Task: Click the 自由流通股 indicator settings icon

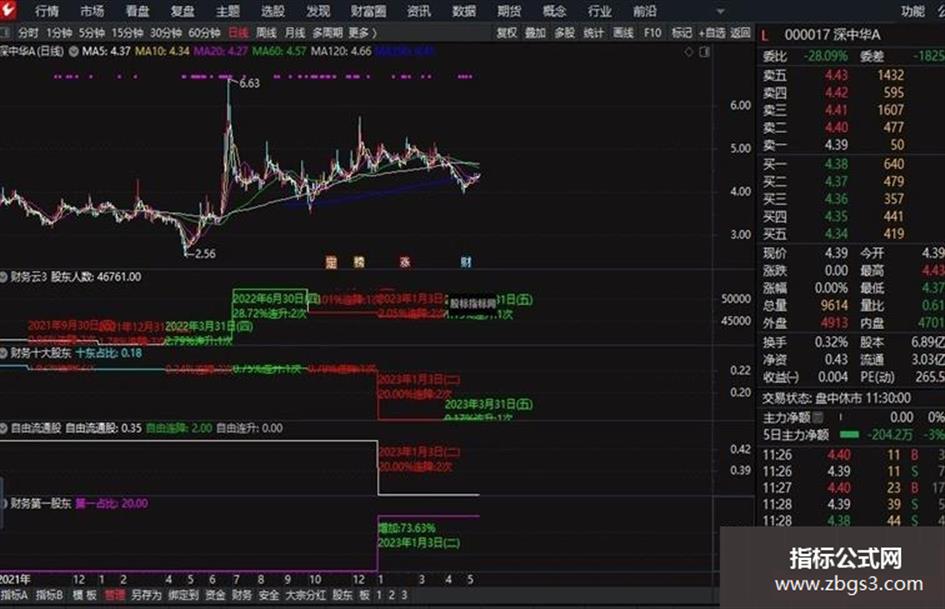Action: 4,428
